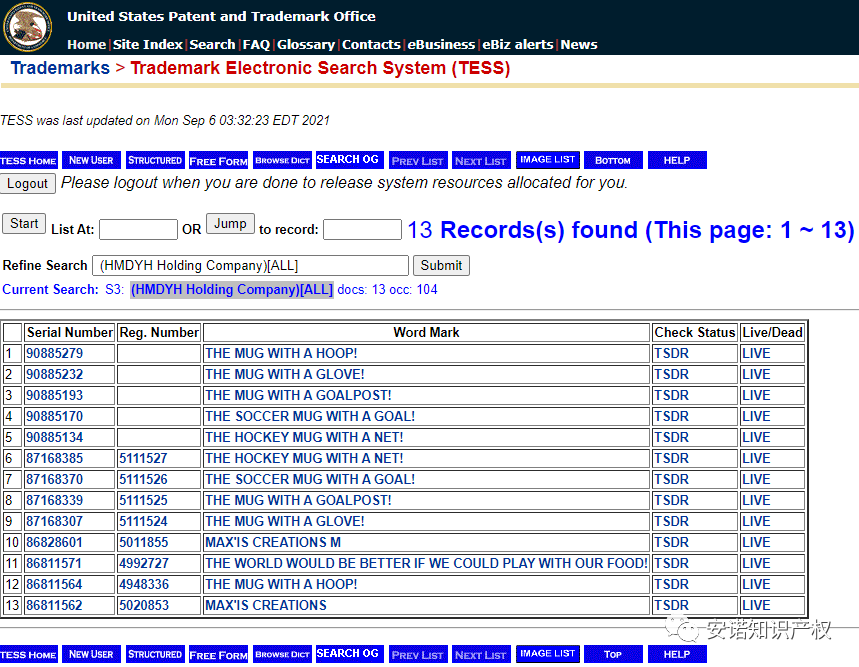The width and height of the screenshot is (859, 667).
Task: Go to Search in header navigation
Action: point(212,44)
